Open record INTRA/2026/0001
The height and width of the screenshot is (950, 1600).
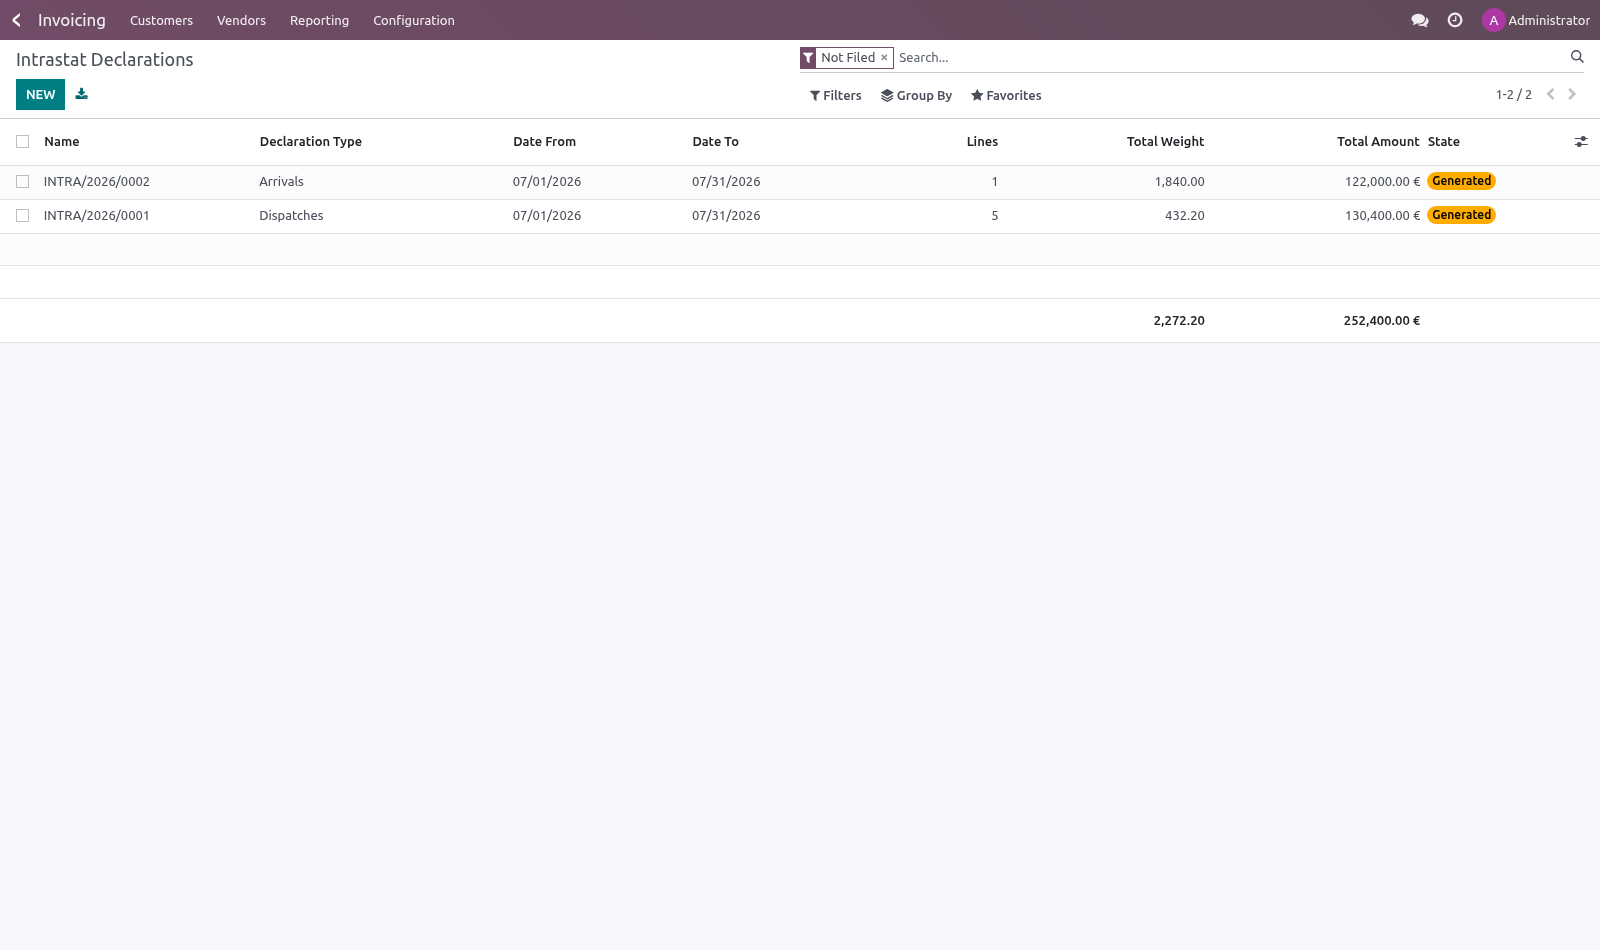click(96, 216)
